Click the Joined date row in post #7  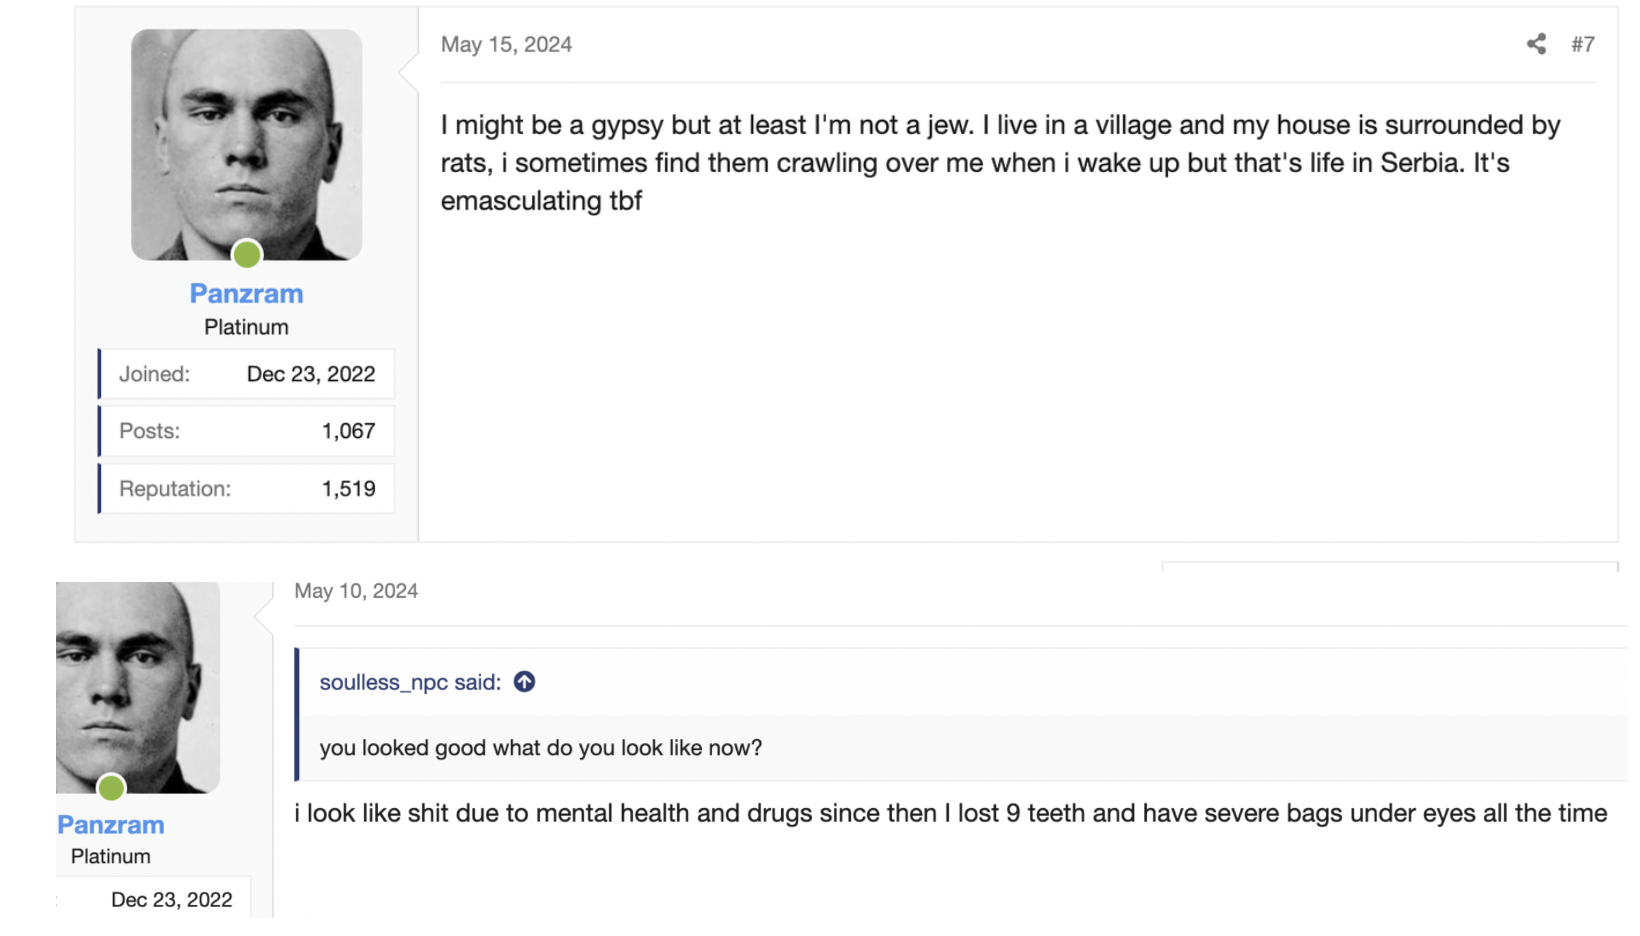(x=247, y=374)
